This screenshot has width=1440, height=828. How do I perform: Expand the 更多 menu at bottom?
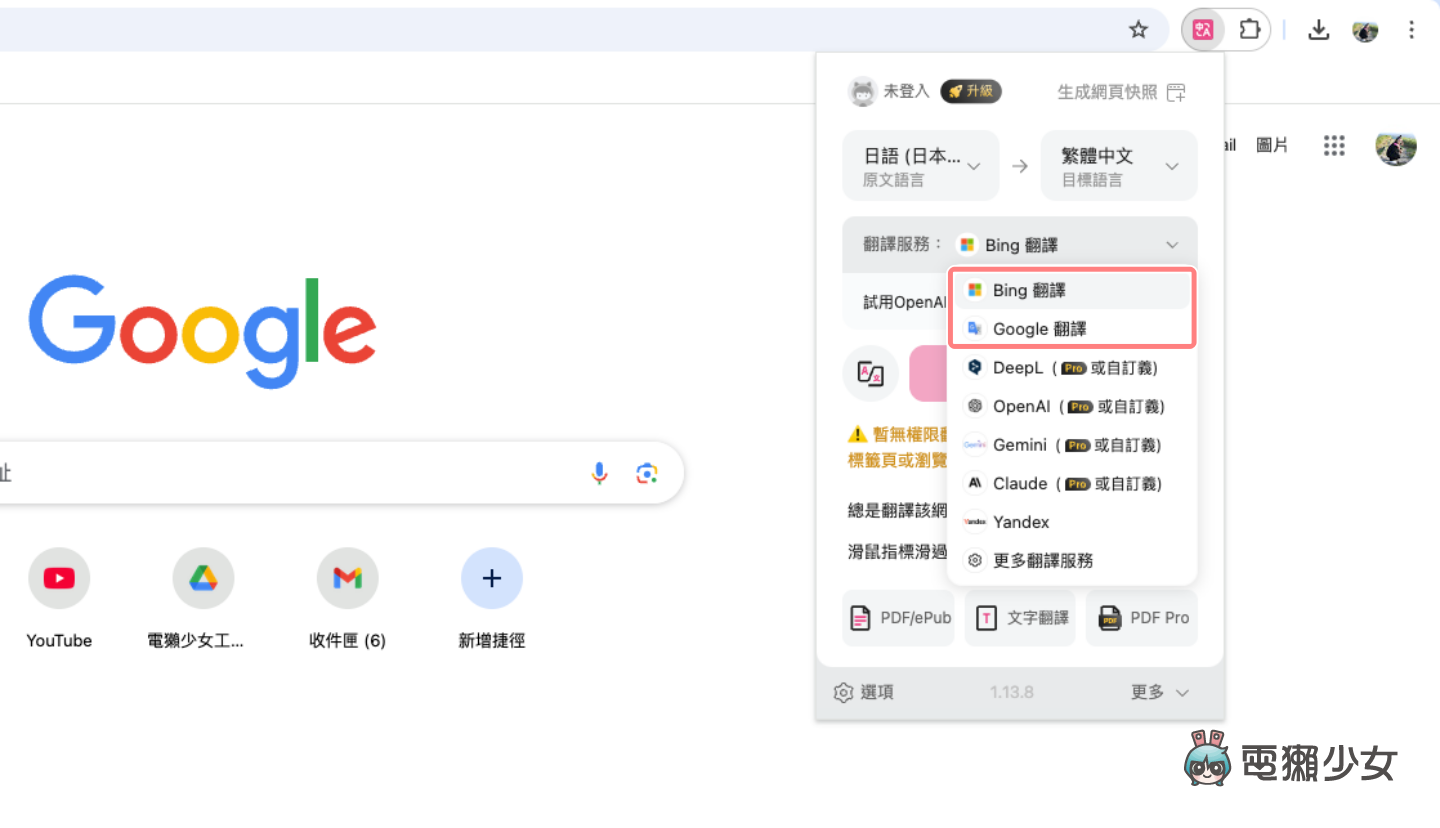coord(1159,692)
